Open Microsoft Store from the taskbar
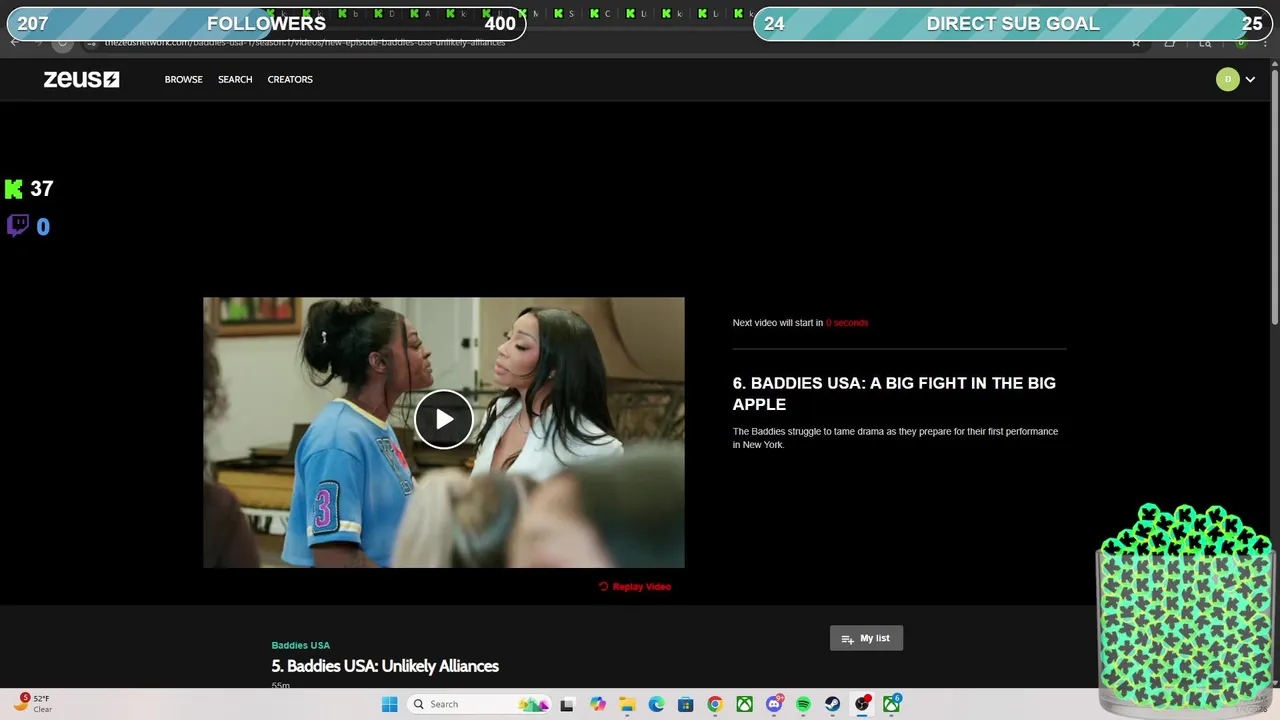Viewport: 1280px width, 720px height. click(685, 704)
